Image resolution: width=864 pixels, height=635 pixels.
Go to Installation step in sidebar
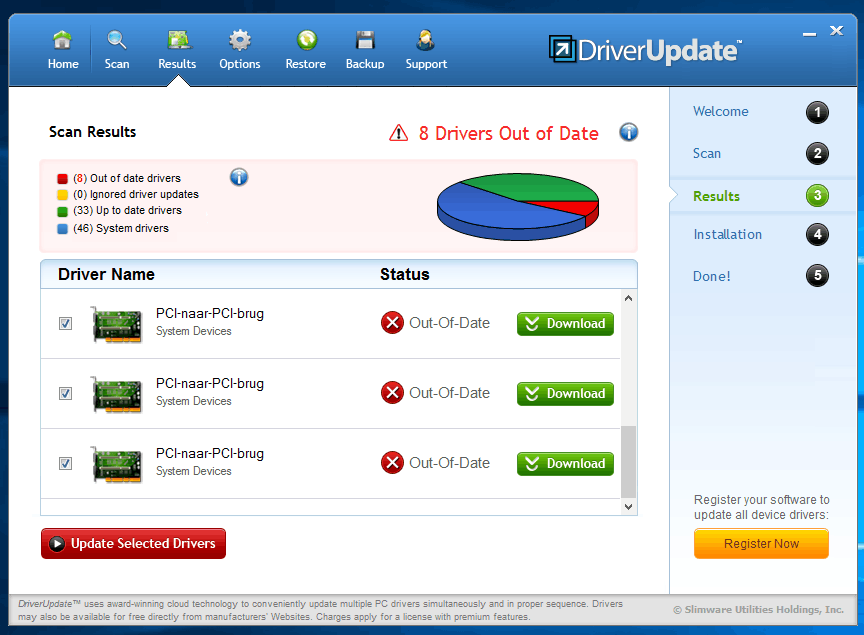click(x=727, y=234)
